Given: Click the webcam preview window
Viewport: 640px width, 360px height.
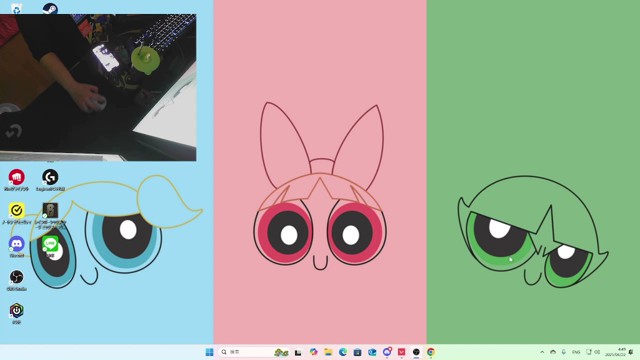Looking at the screenshot, I should coord(98,87).
